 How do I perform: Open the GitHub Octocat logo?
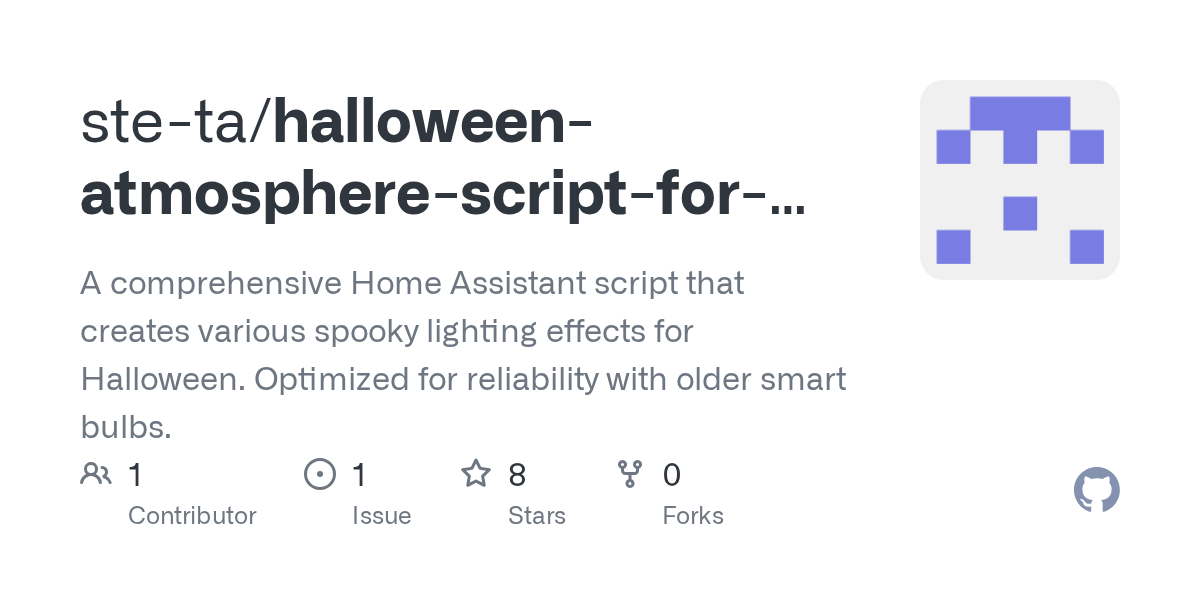point(1096,491)
